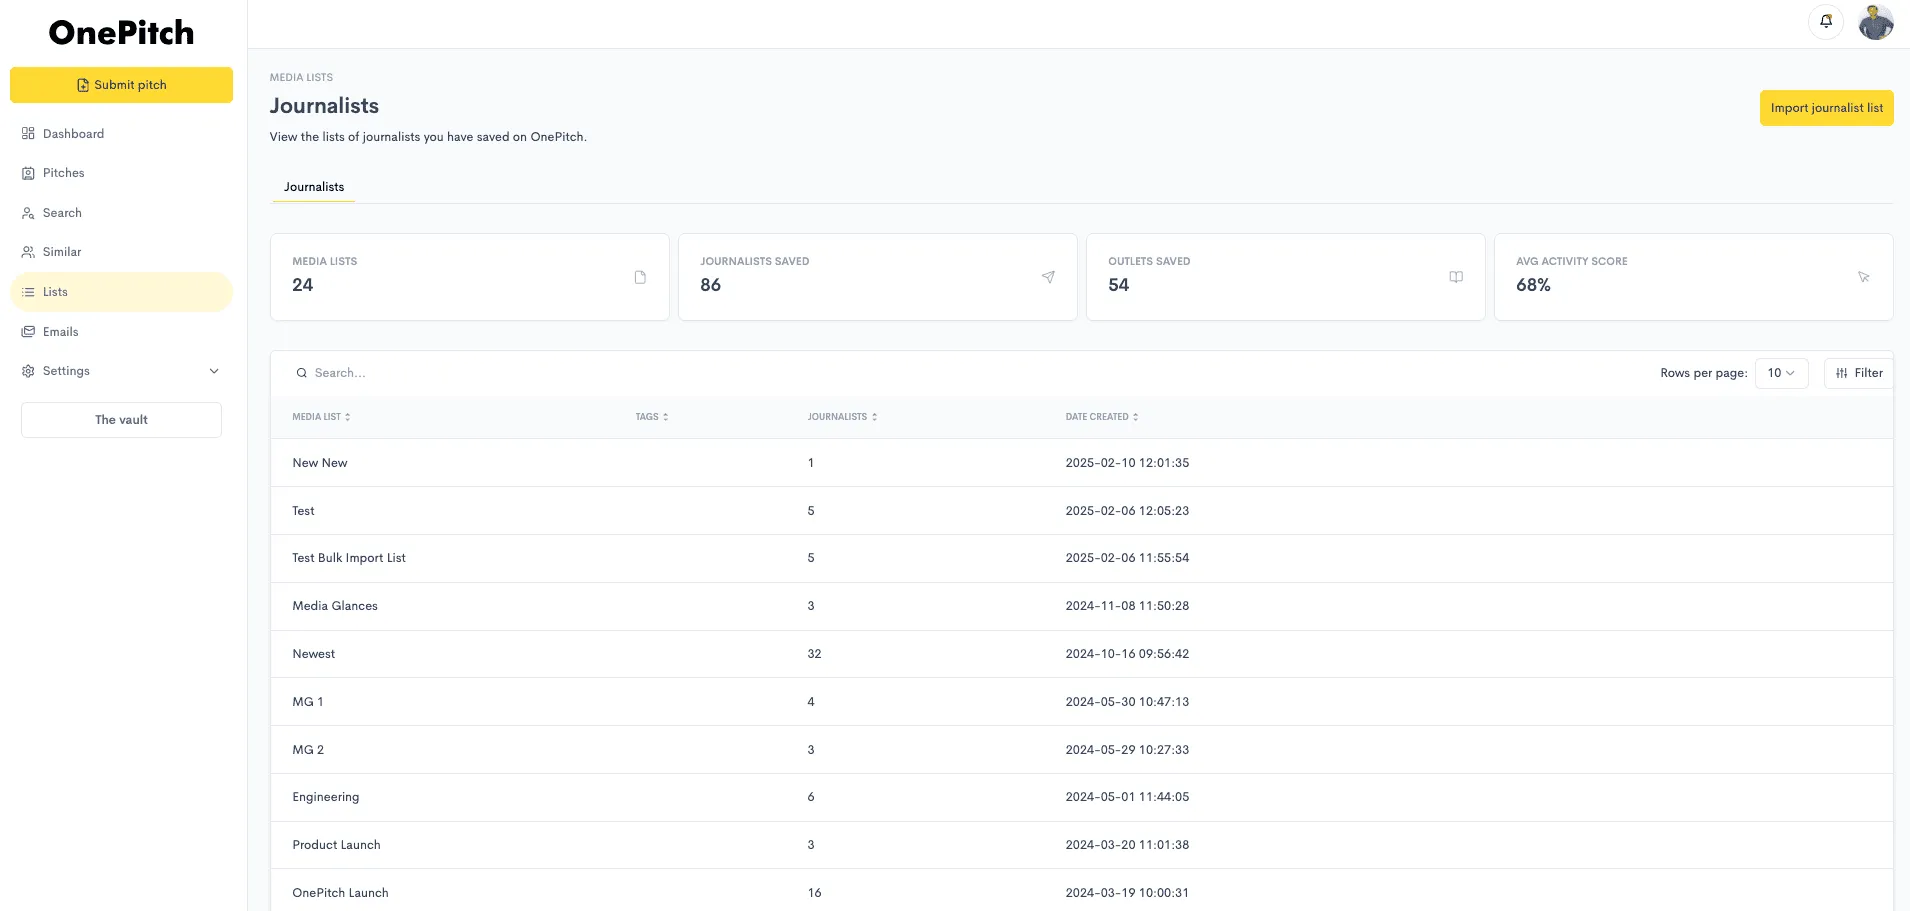
Task: Click the Similar people icon in sidebar
Action: (x=28, y=252)
